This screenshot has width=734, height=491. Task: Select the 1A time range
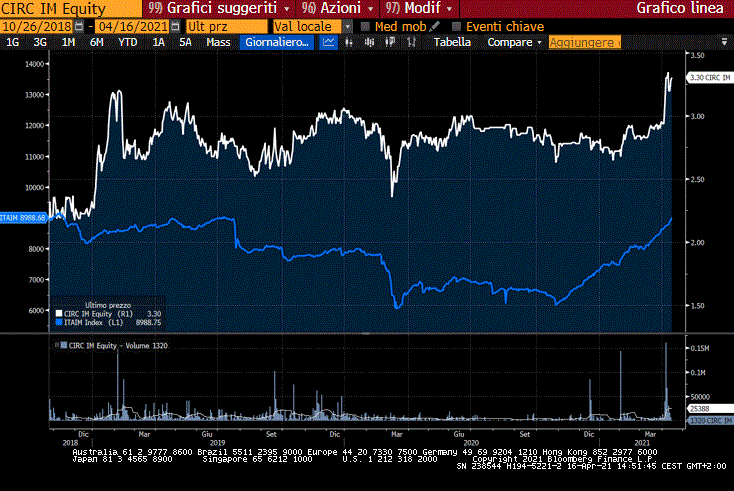[159, 42]
